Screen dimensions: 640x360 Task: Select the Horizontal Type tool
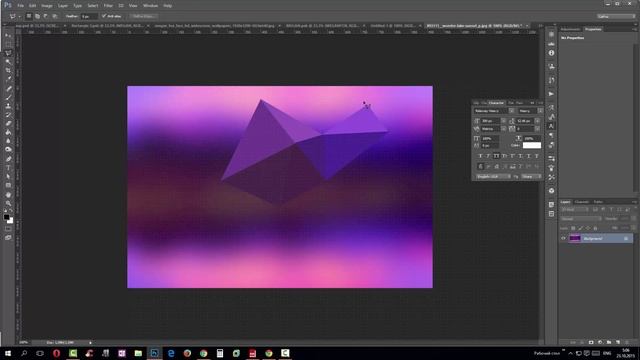click(x=8, y=168)
